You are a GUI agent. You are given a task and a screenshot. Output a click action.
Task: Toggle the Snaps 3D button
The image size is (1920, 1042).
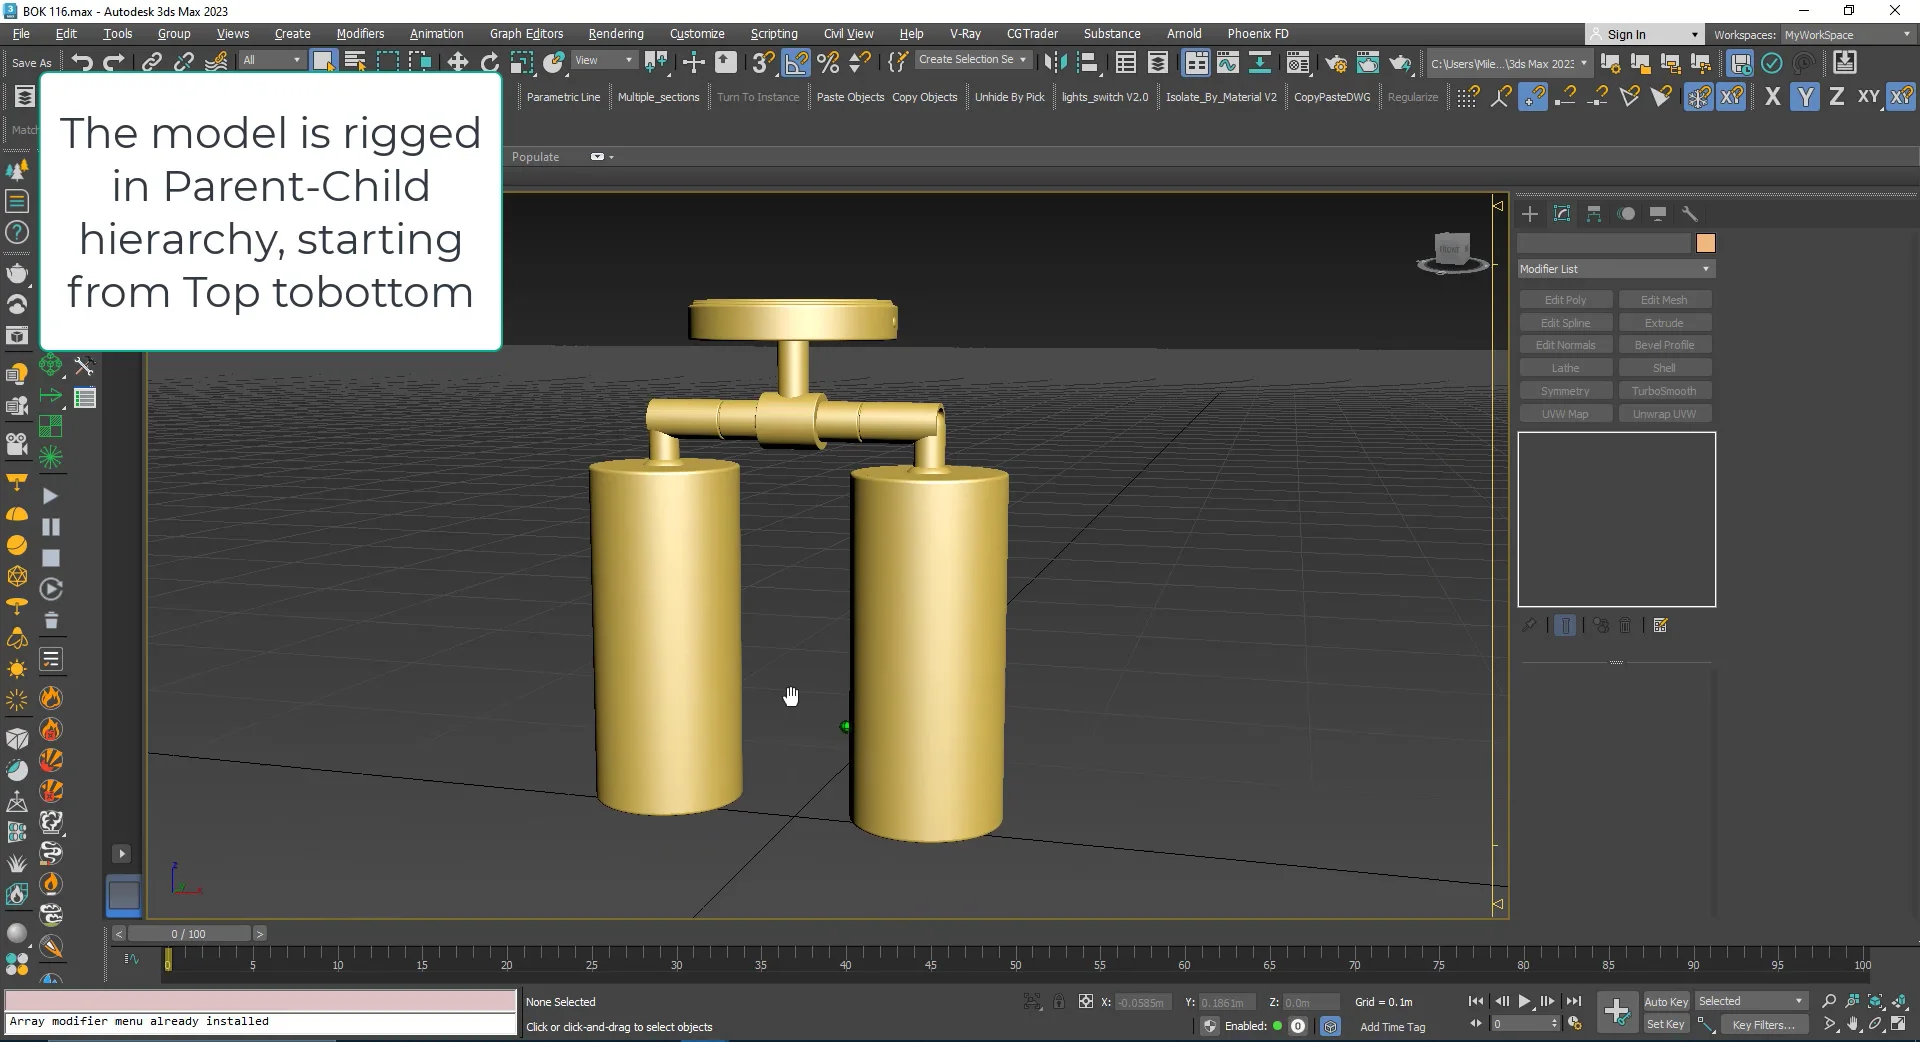762,62
